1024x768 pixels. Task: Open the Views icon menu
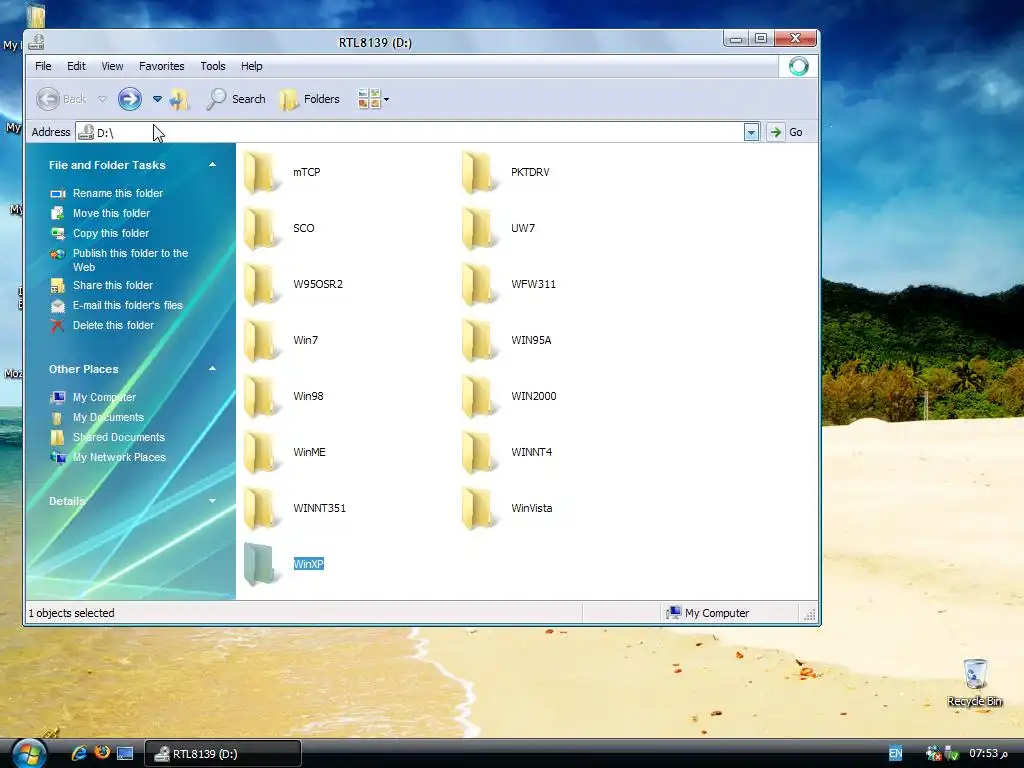(x=373, y=99)
